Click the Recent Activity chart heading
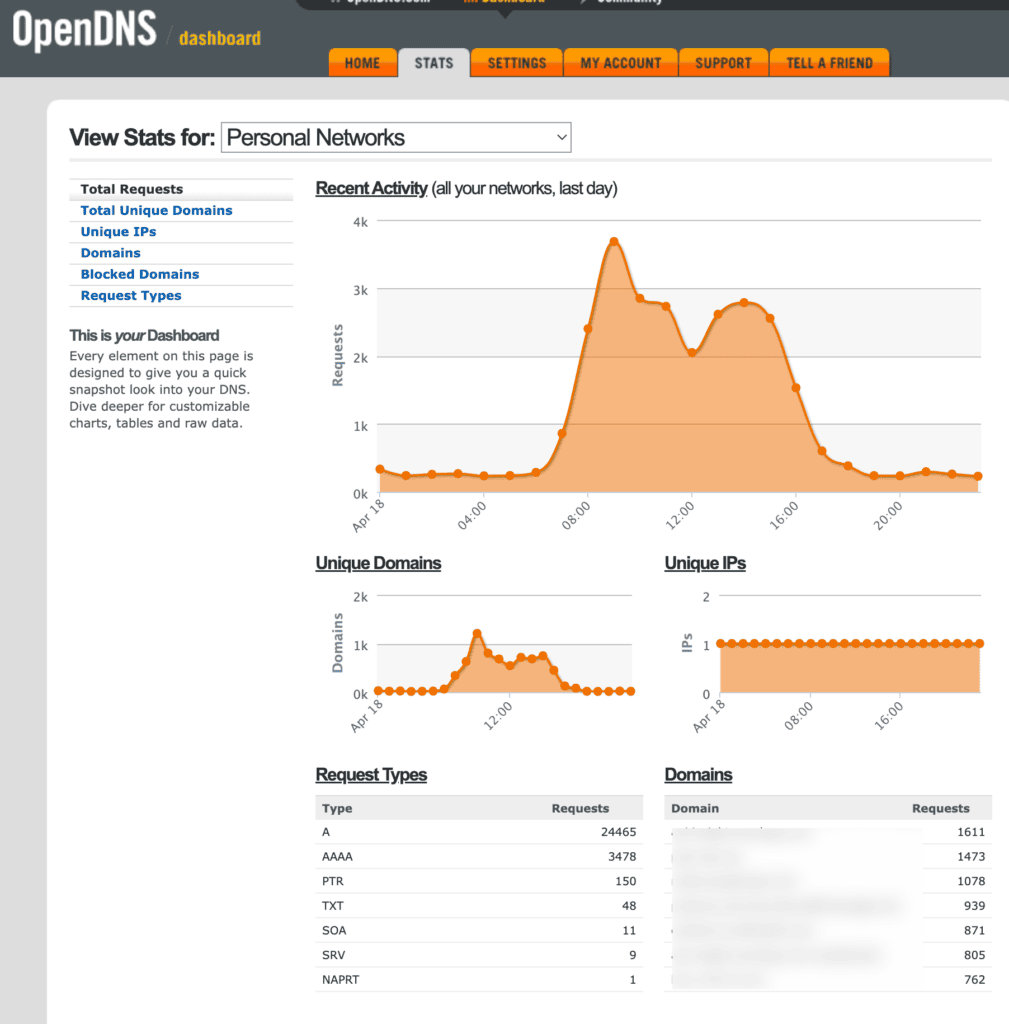 point(371,189)
